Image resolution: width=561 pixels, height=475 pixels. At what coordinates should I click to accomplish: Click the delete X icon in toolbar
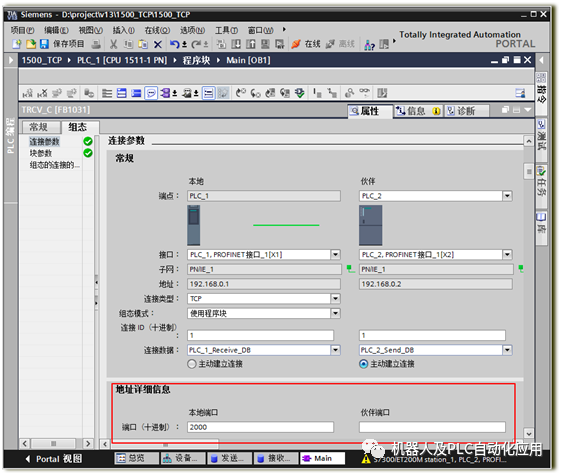click(157, 44)
